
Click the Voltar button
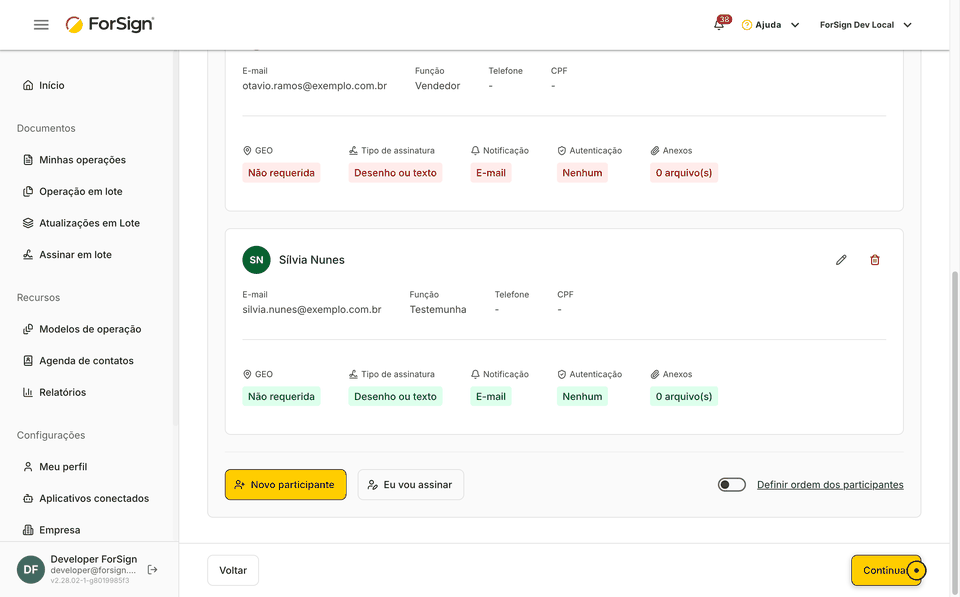click(x=233, y=571)
